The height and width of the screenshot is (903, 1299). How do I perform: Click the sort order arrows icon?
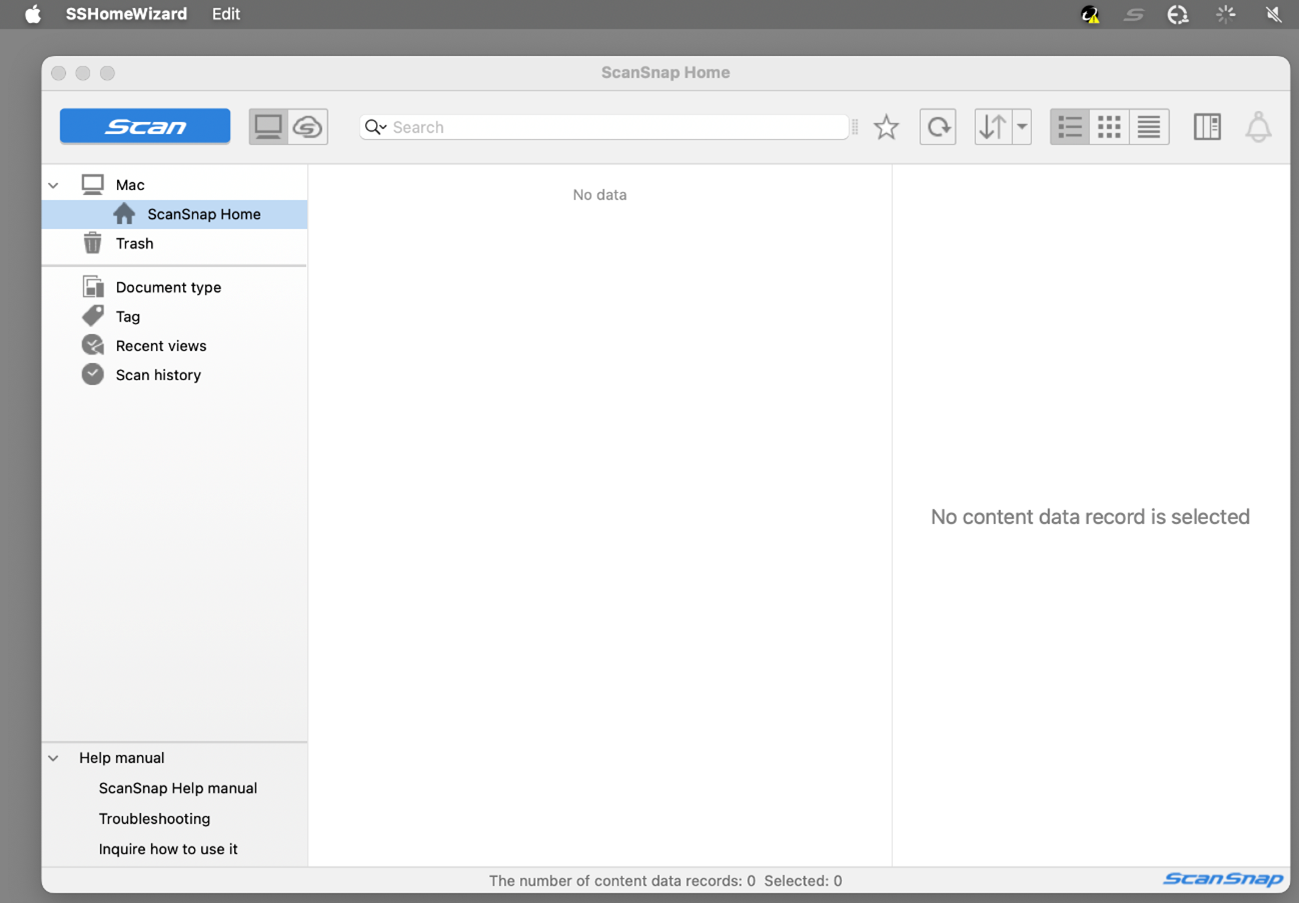pos(993,127)
